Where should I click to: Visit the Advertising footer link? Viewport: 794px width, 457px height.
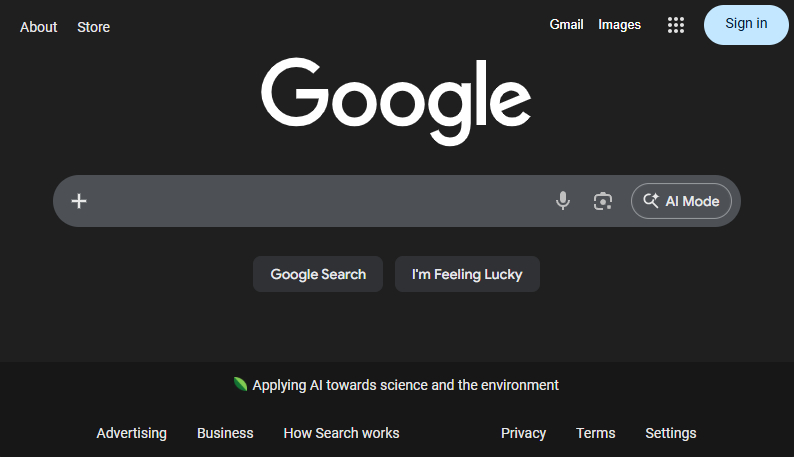131,433
